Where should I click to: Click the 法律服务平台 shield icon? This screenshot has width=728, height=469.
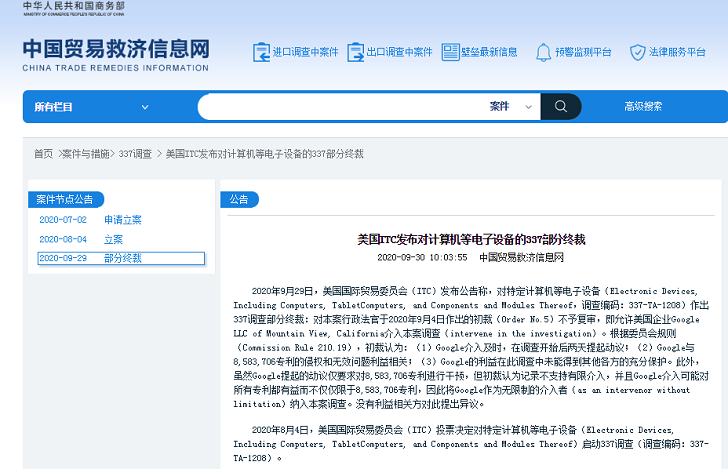[637, 52]
